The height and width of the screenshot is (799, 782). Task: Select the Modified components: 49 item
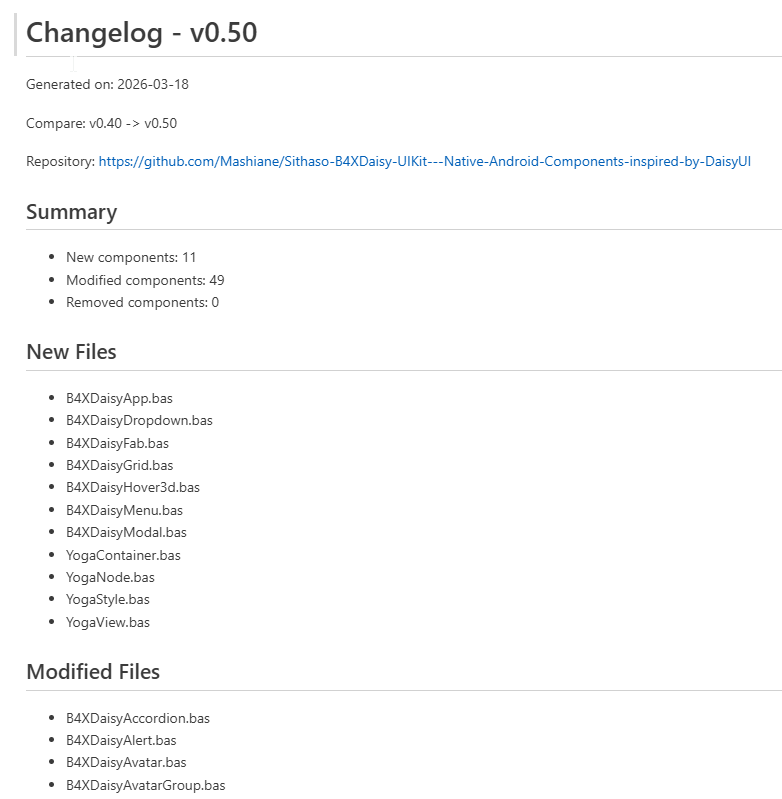click(x=145, y=280)
